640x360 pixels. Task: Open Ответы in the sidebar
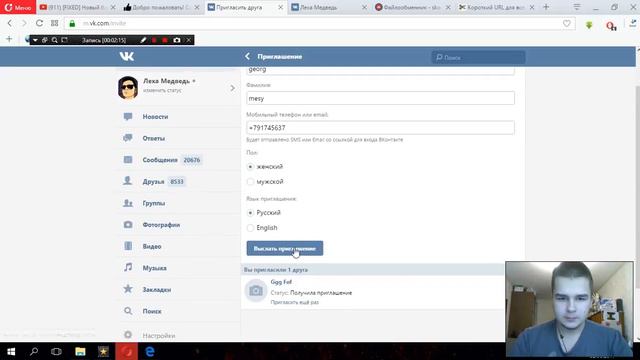pos(179,138)
